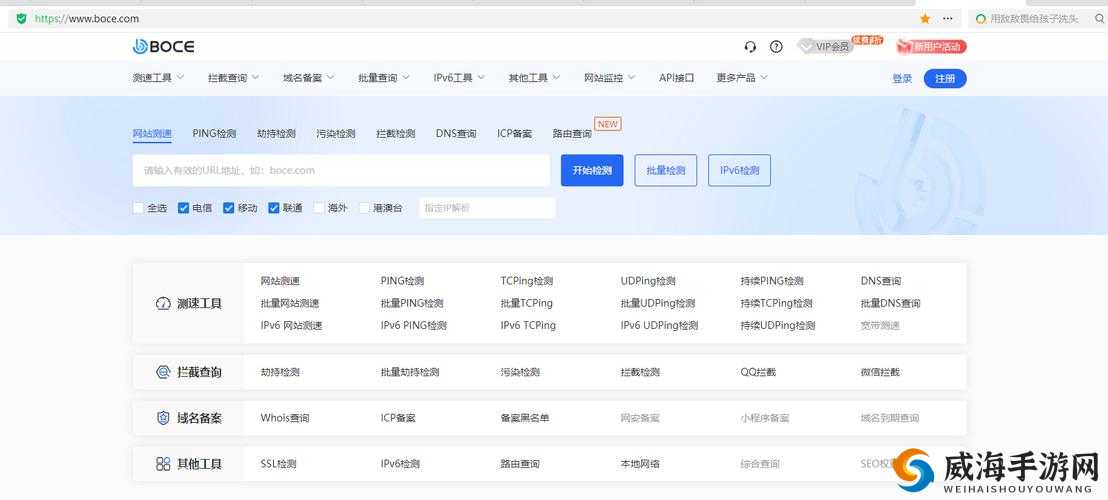Click the green security shield icon
The image size is (1108, 500).
21,18
